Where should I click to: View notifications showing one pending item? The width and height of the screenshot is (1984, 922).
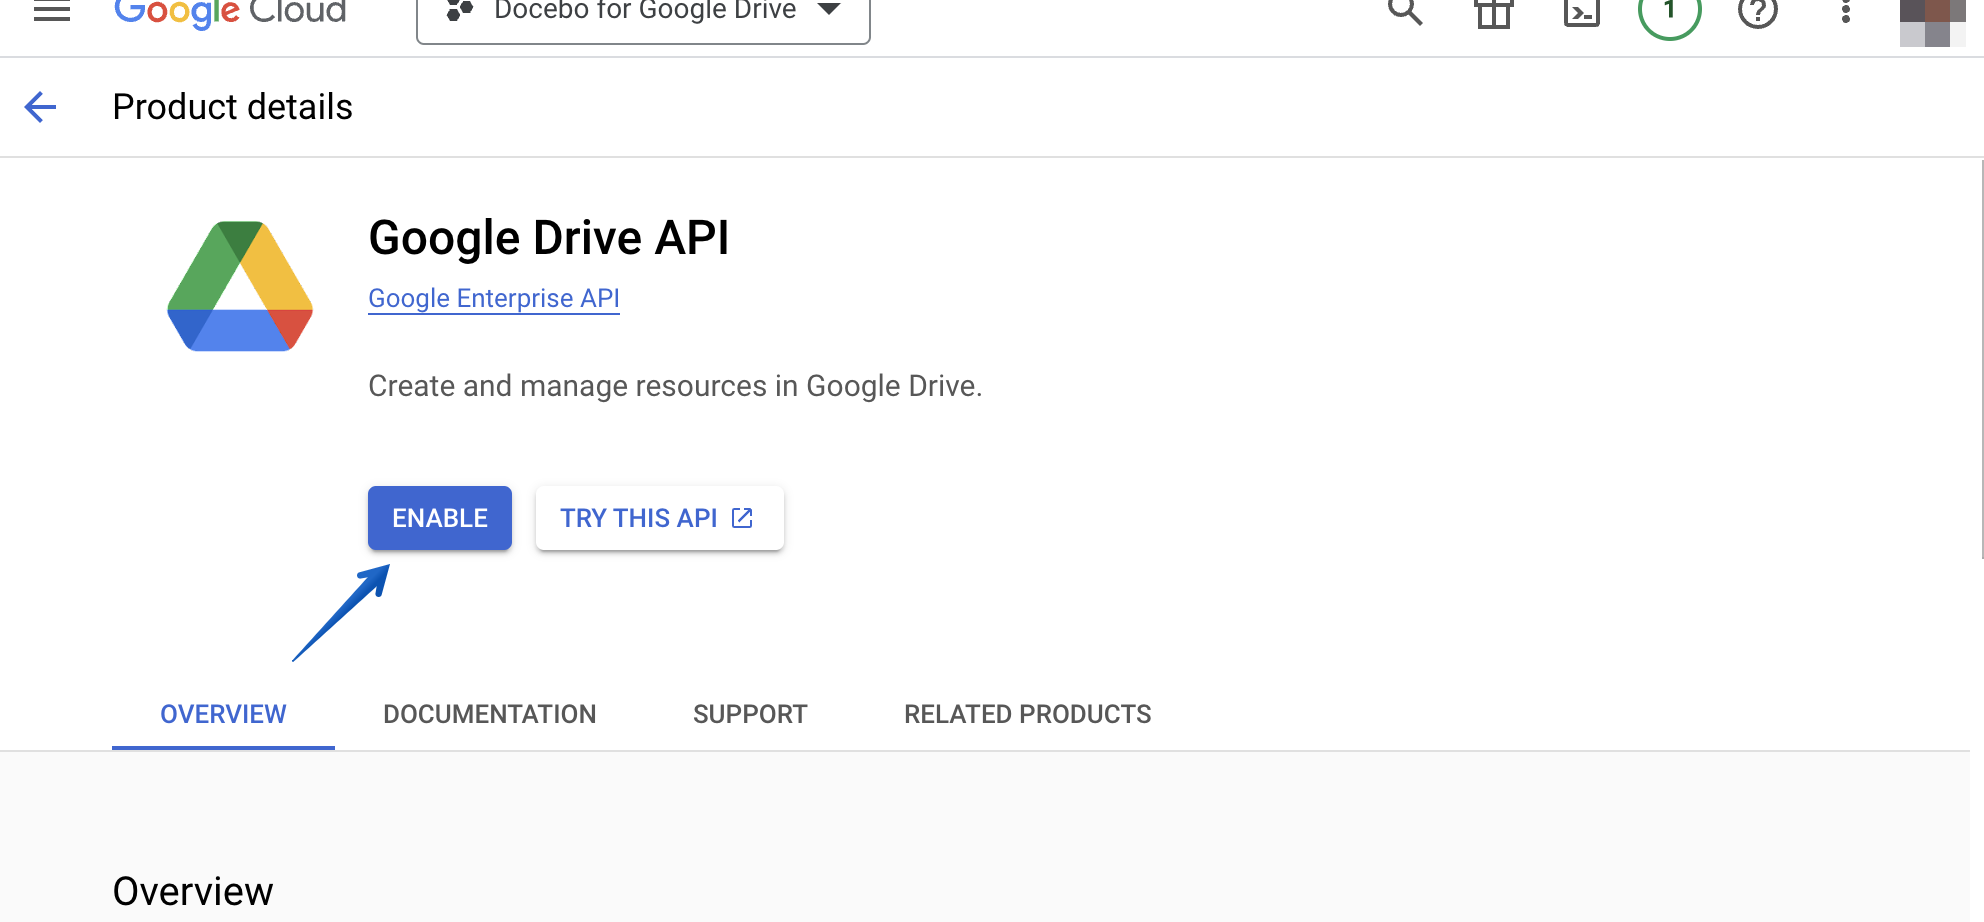click(1668, 13)
